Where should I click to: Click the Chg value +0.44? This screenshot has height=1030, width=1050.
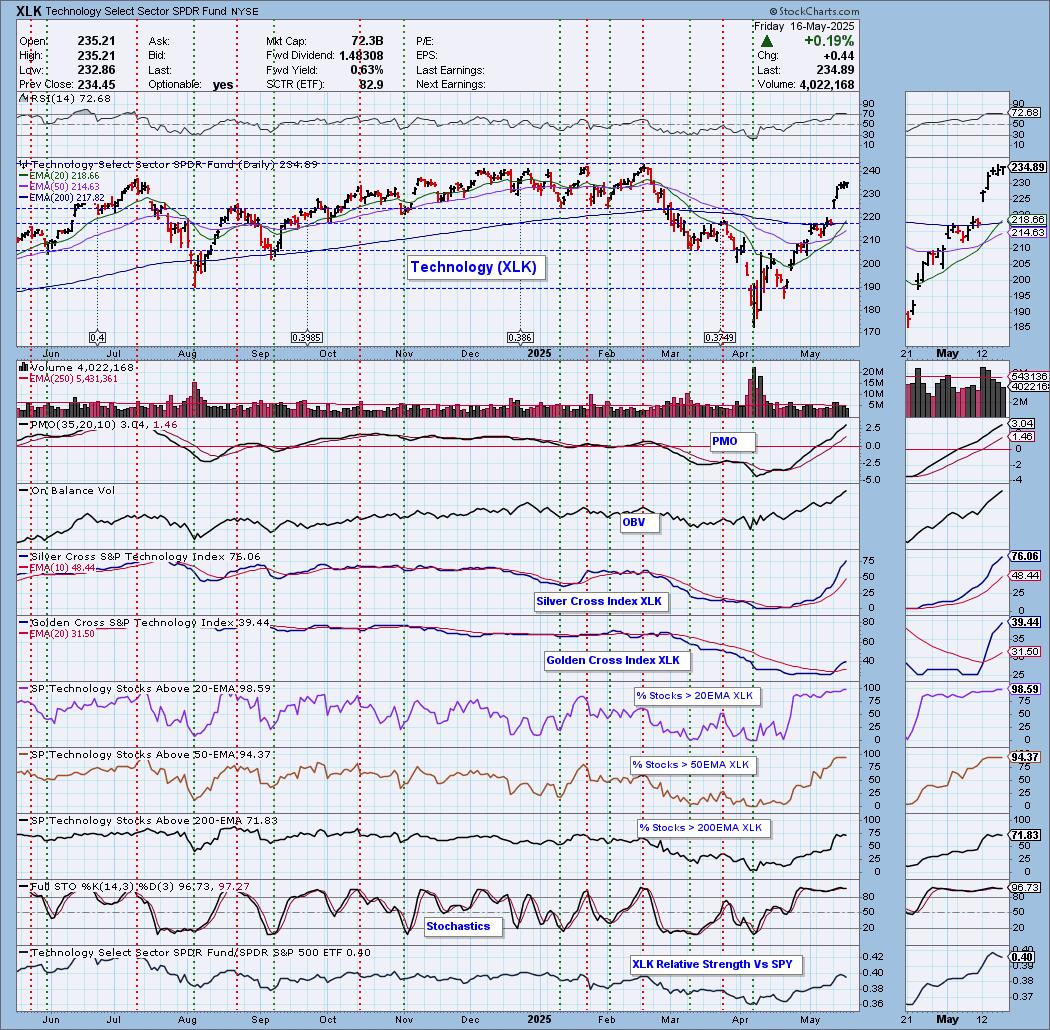pos(838,56)
